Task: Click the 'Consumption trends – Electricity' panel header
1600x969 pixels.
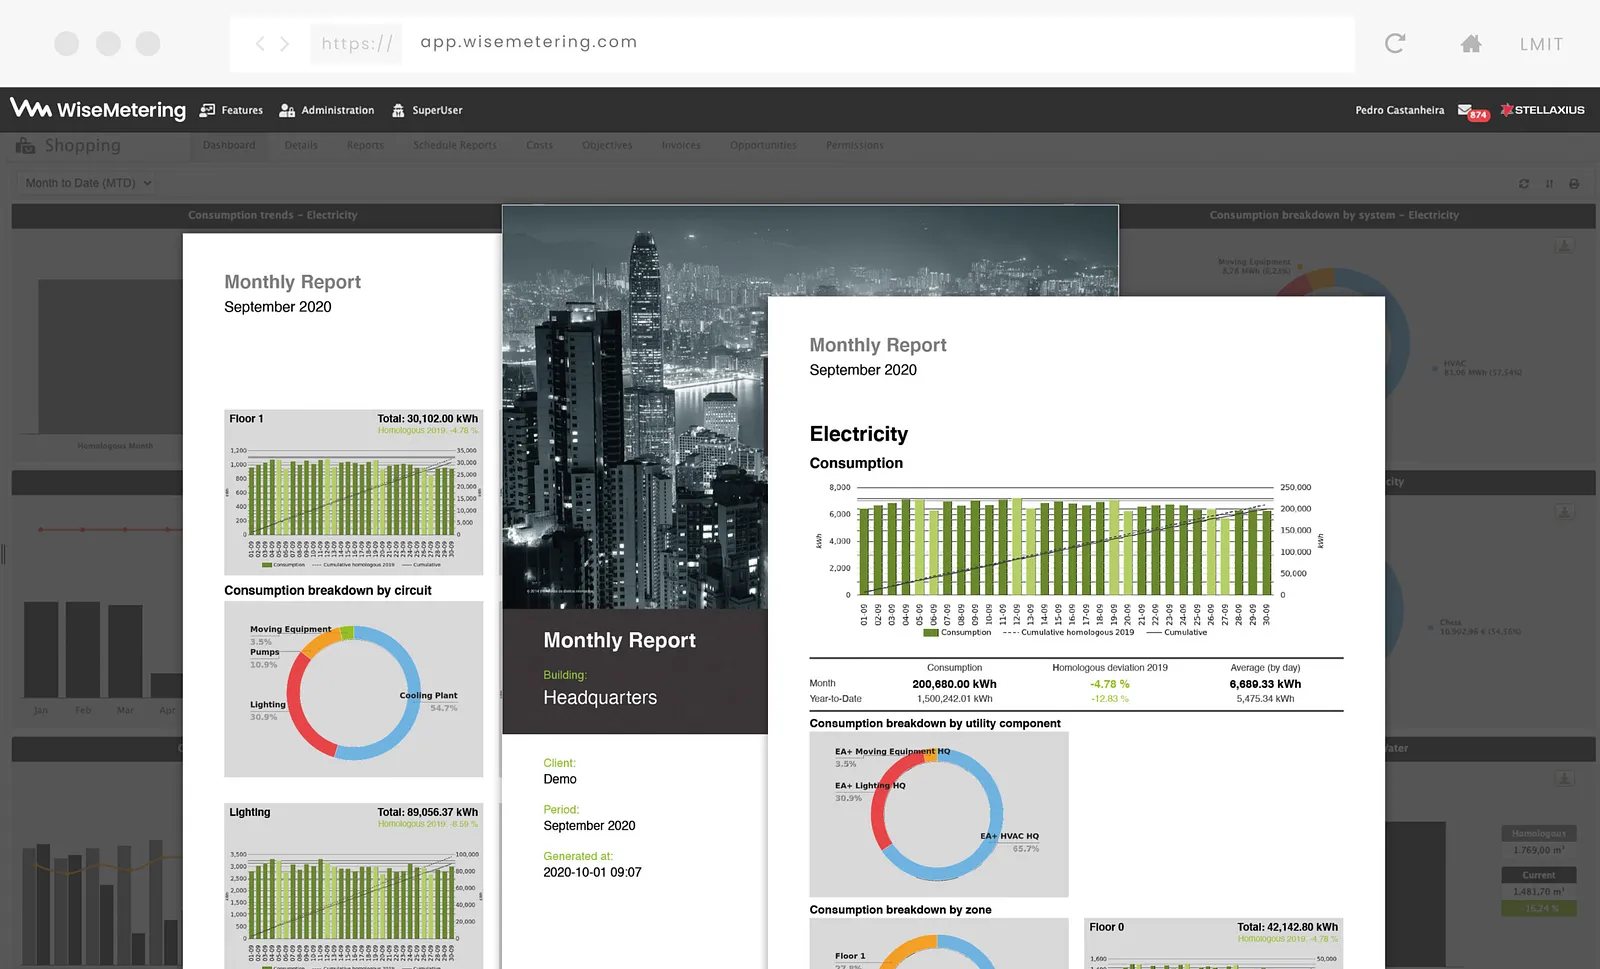Action: coord(272,215)
